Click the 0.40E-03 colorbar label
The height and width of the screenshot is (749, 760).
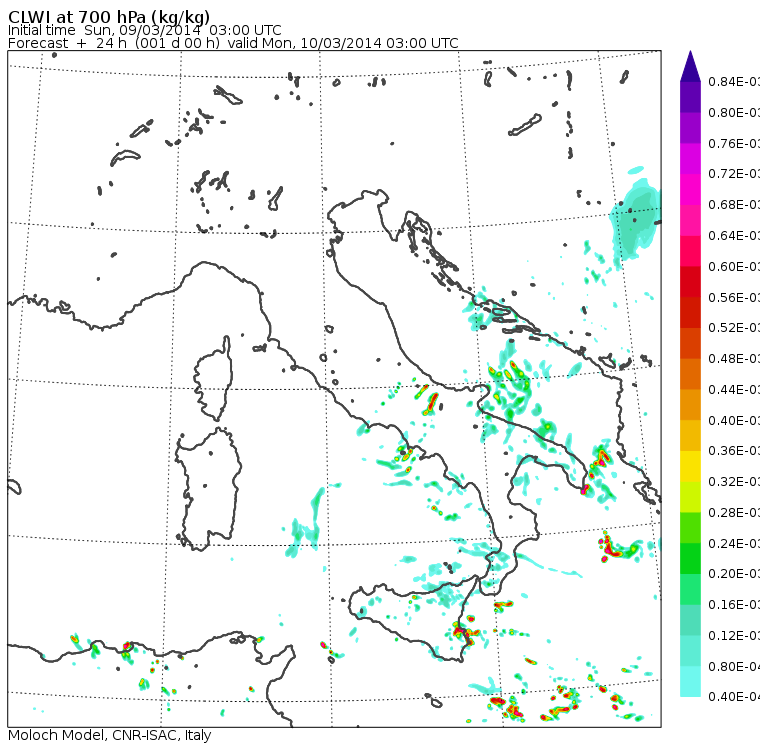tap(734, 420)
